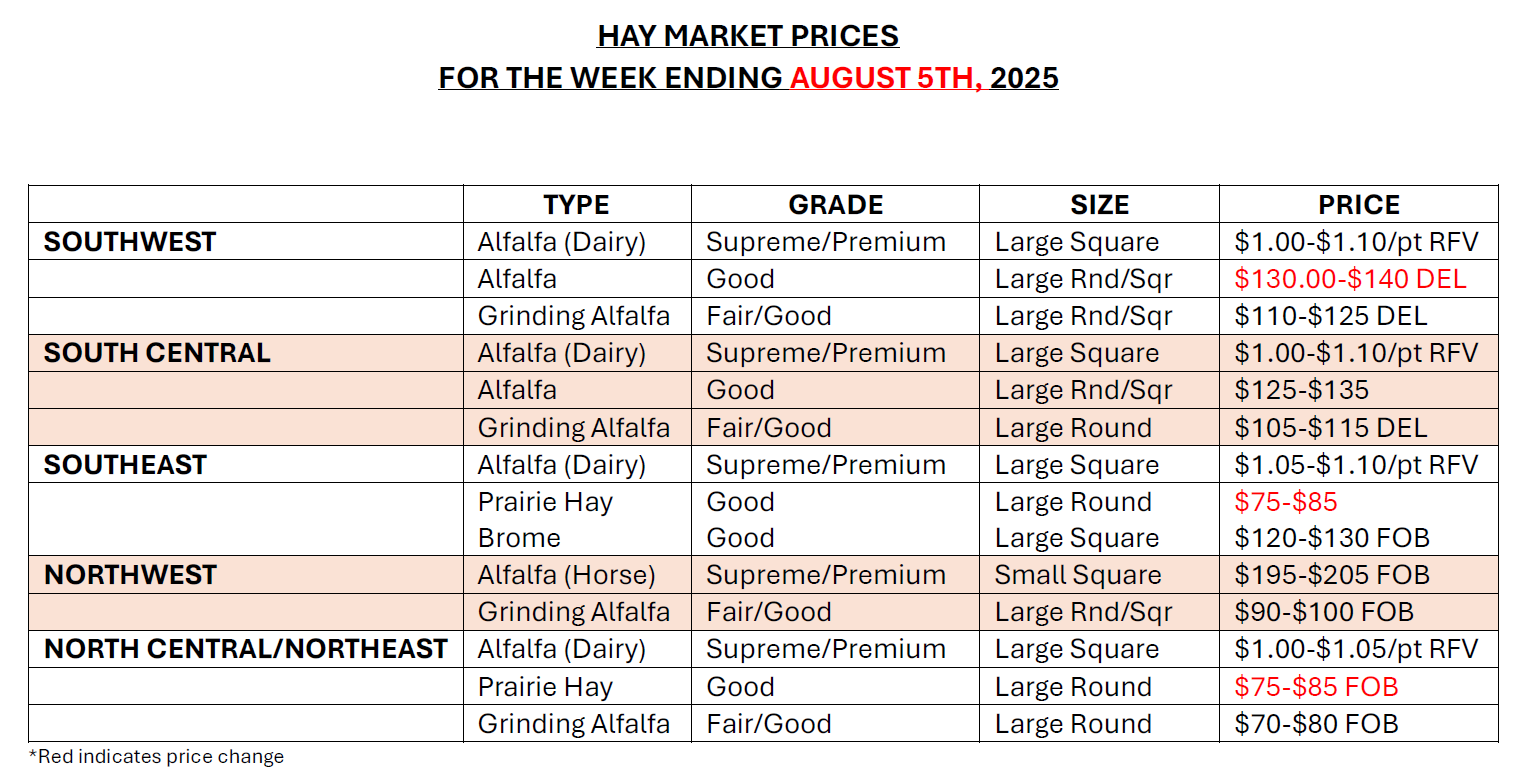Select the NORTHWEST region cell
Image resolution: width=1529 pixels, height=782 pixels.
pos(130,575)
